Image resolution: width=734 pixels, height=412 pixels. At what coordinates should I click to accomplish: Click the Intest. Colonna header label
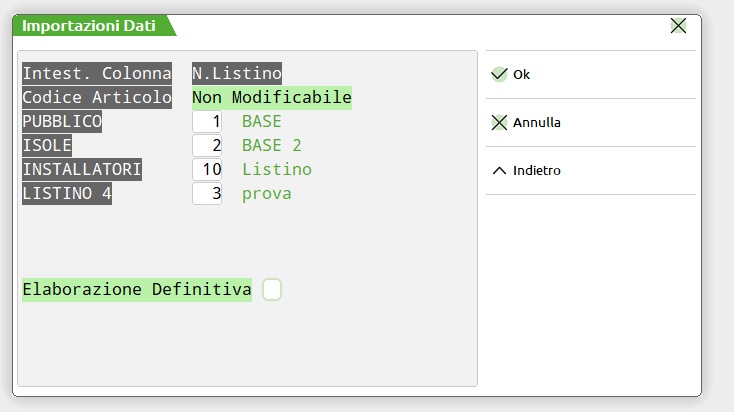coord(97,73)
